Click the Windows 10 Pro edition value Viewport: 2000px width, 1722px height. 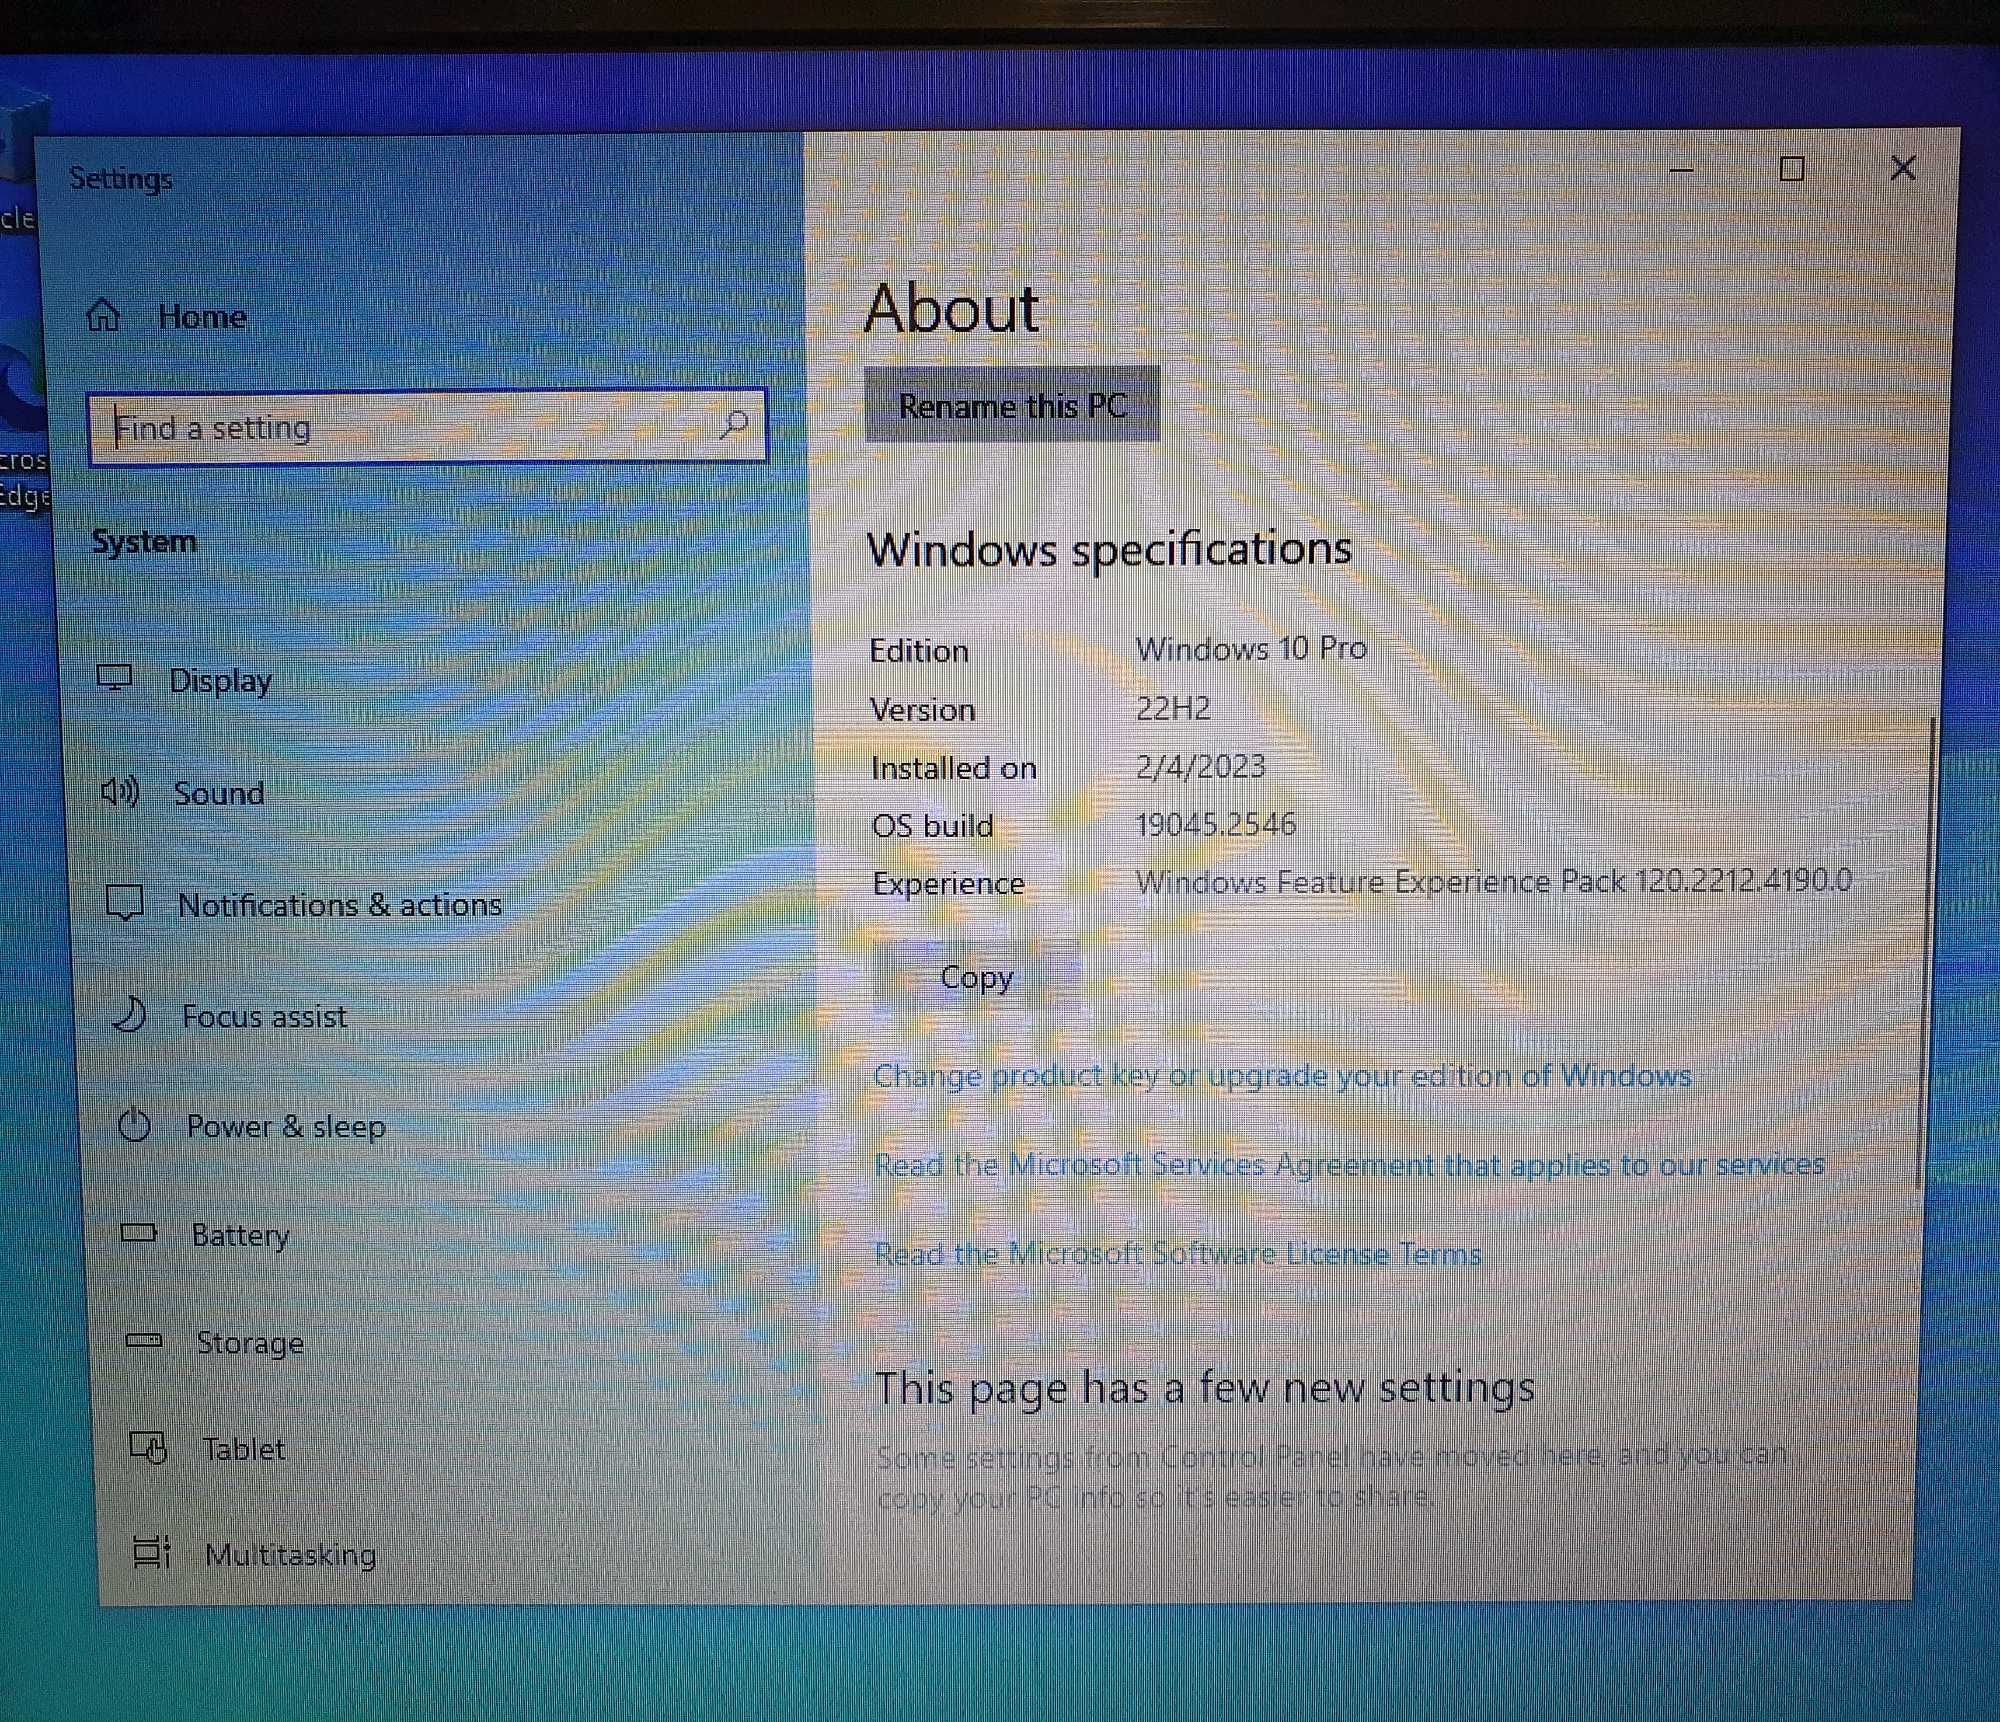coord(1251,649)
